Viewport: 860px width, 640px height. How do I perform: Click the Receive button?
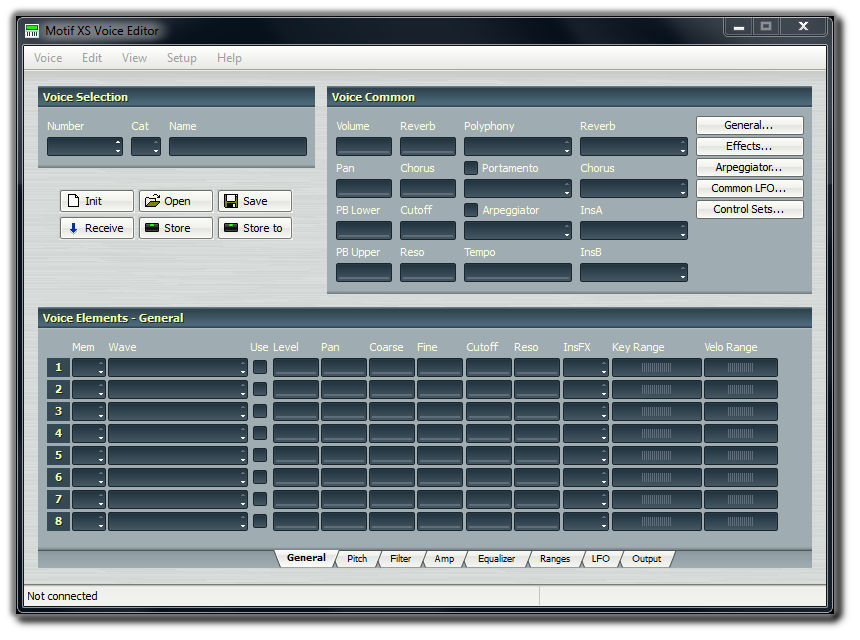coord(97,228)
